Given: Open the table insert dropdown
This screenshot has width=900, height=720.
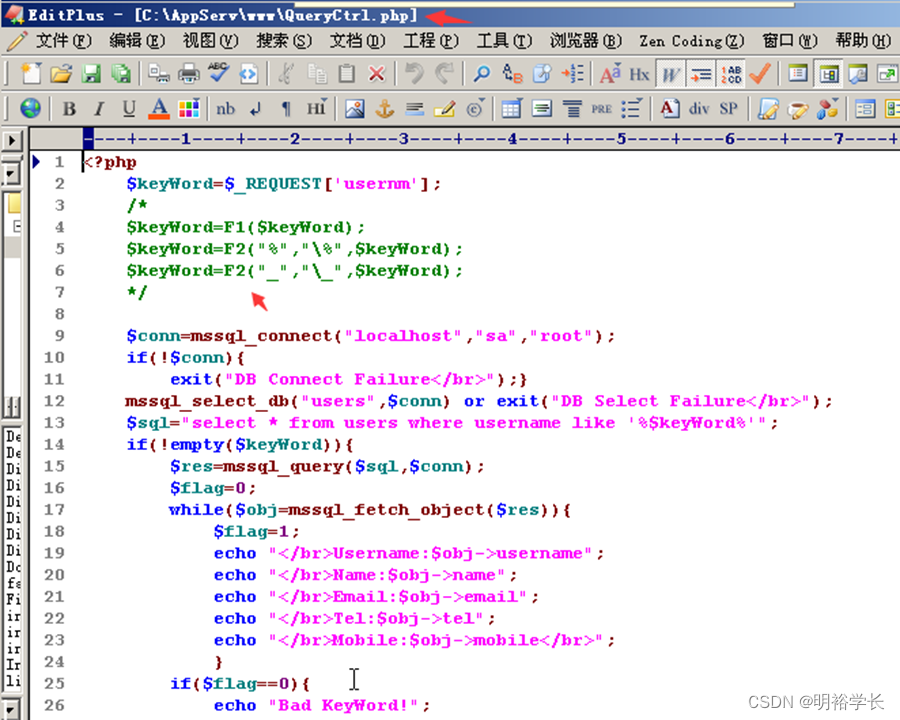Looking at the screenshot, I should [511, 108].
